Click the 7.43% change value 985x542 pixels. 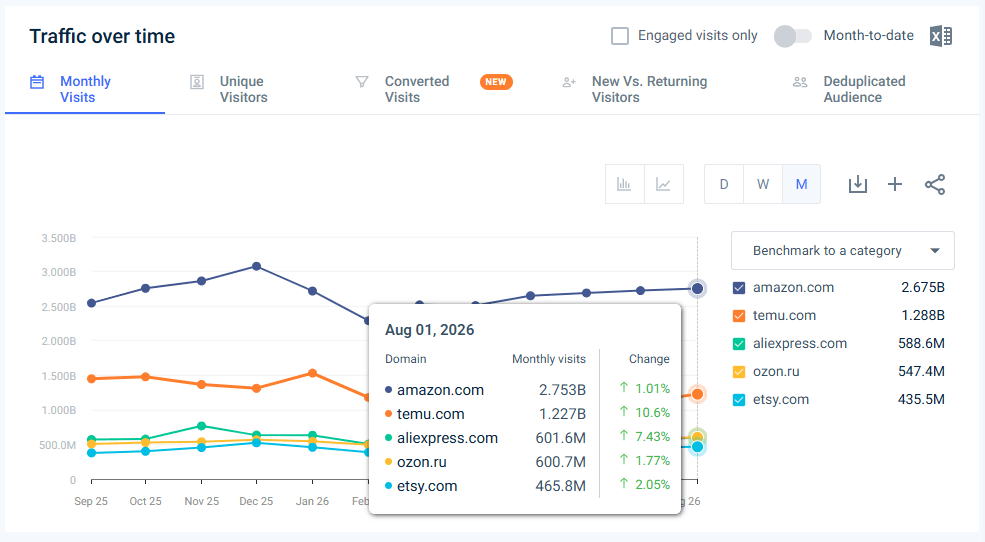[652, 436]
